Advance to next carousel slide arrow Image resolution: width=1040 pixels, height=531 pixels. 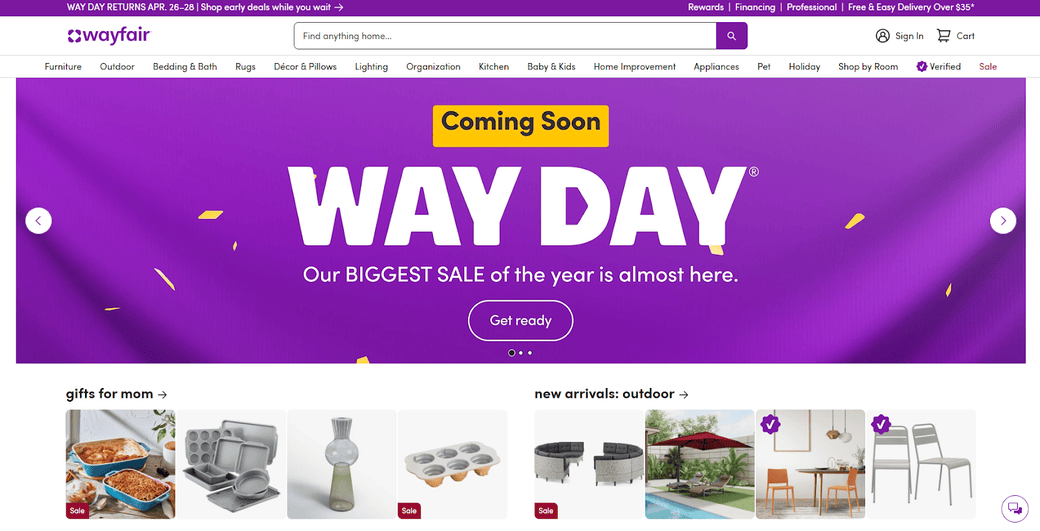click(1003, 221)
